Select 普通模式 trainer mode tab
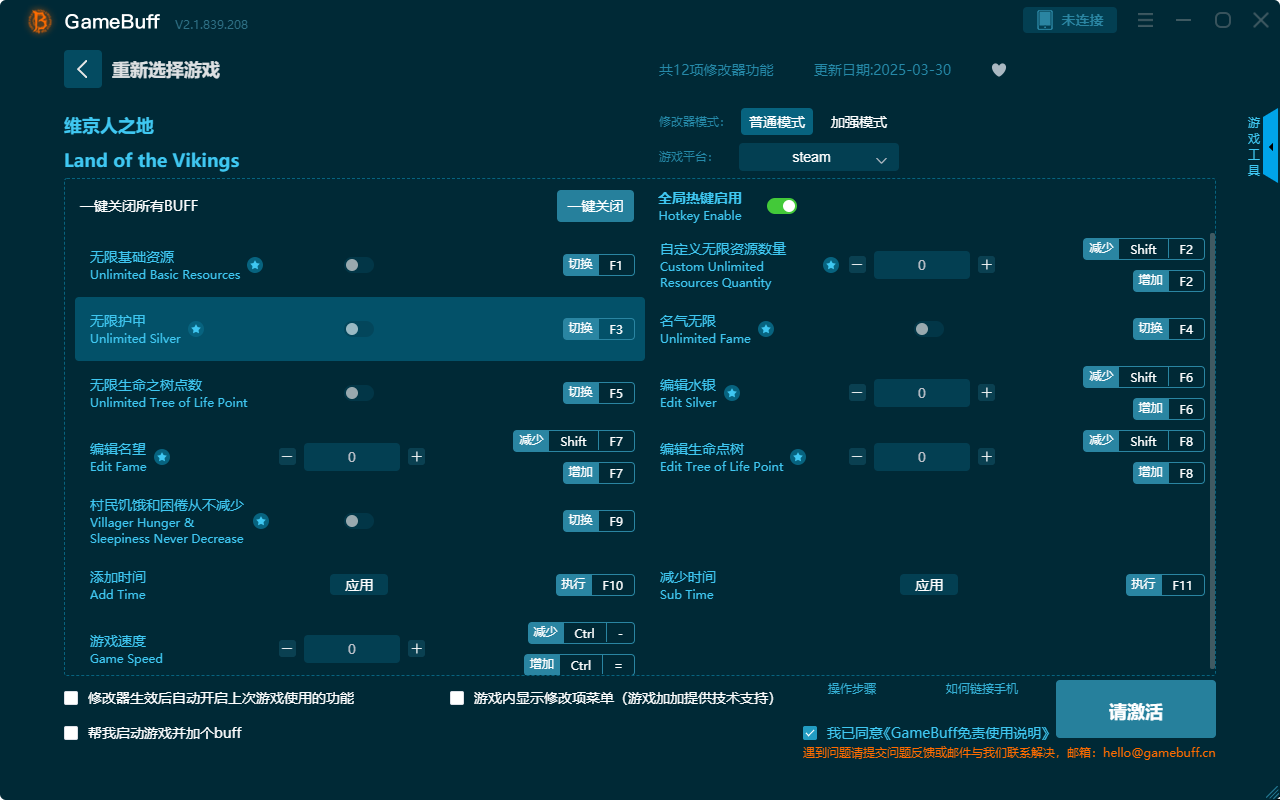 click(x=777, y=122)
